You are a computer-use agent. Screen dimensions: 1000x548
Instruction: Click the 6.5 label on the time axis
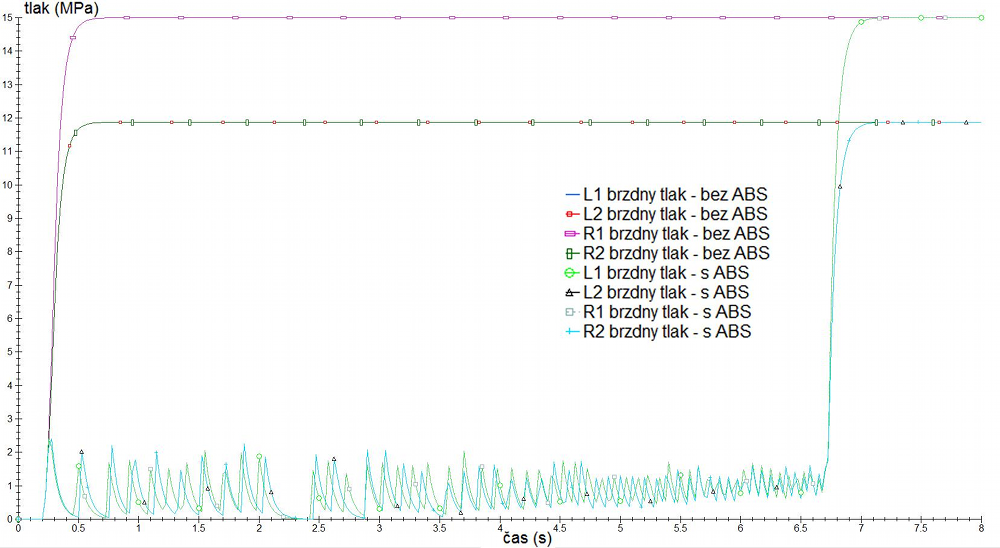(800, 528)
